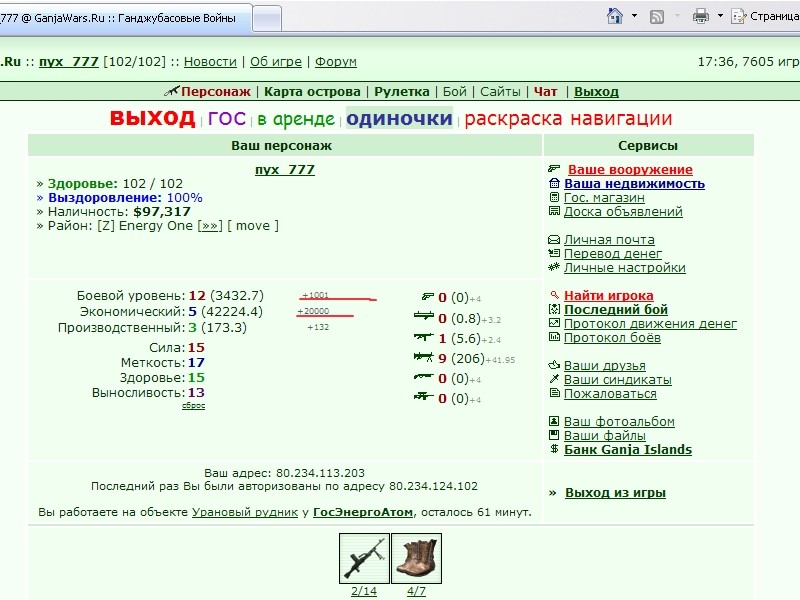Click the одиночки link
Screen dimensions: 800x600
(399, 119)
